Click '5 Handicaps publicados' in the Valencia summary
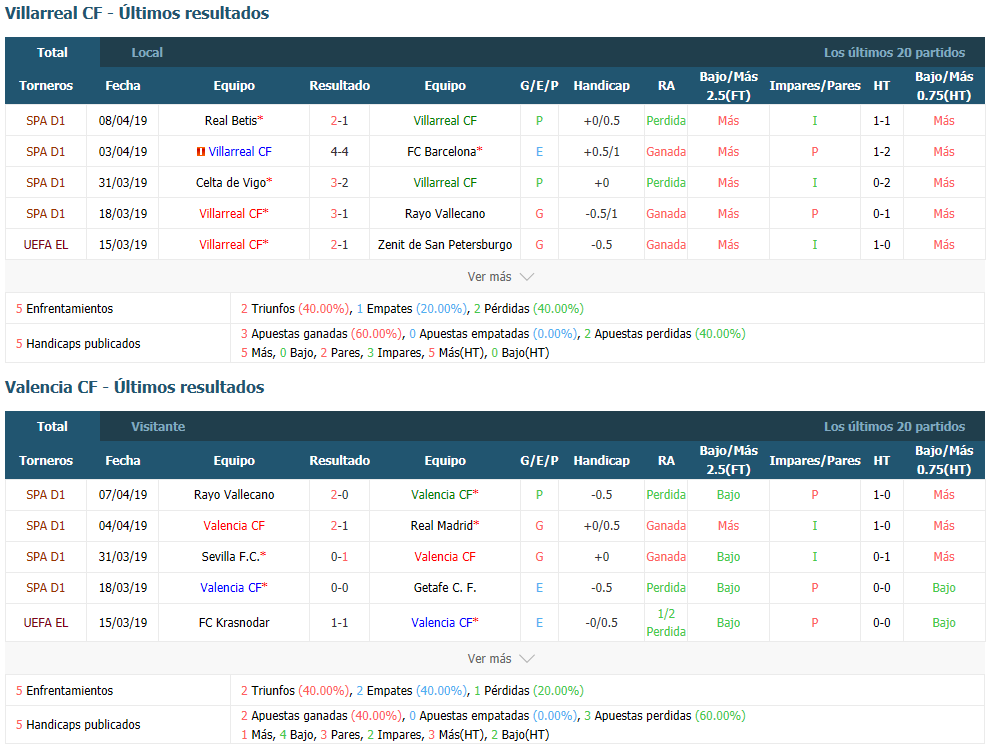991x751 pixels. [x=78, y=724]
